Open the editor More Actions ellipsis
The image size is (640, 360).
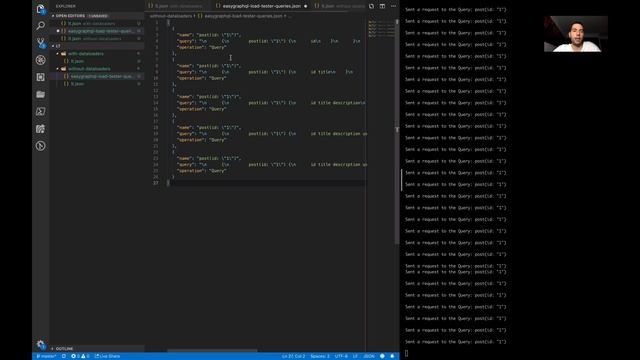point(393,6)
